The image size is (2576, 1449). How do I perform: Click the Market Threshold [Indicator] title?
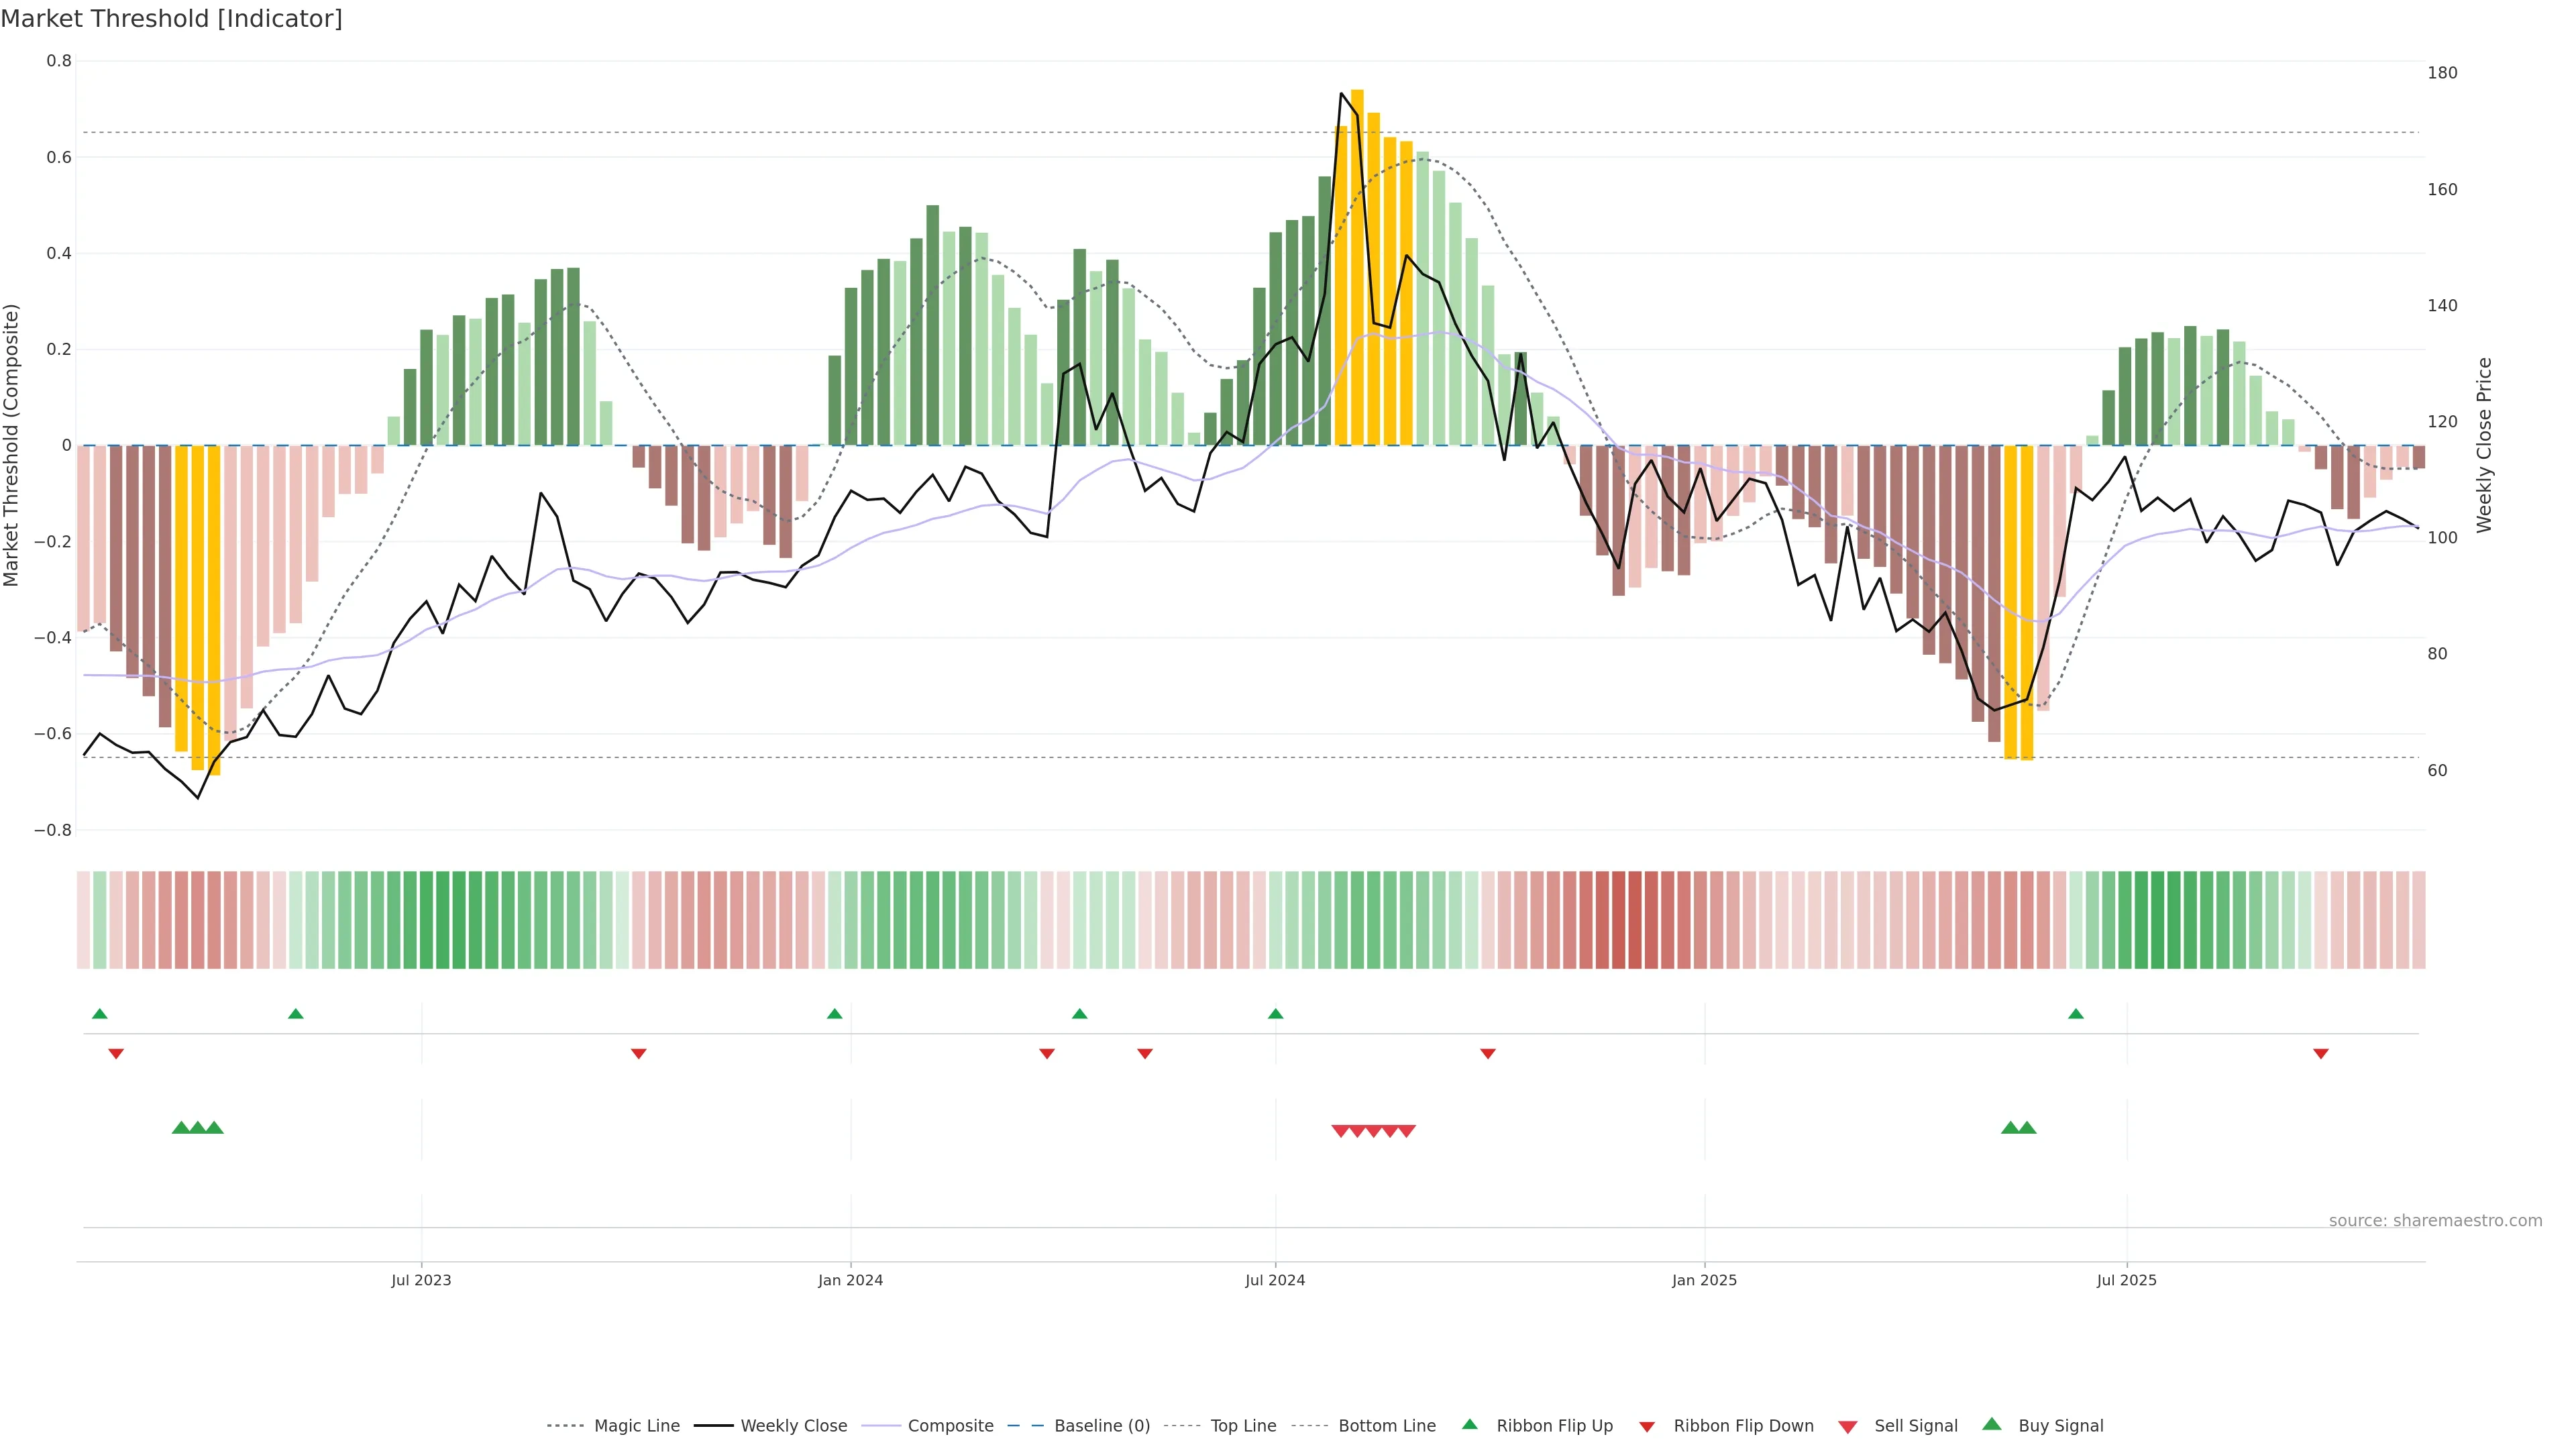click(171, 19)
